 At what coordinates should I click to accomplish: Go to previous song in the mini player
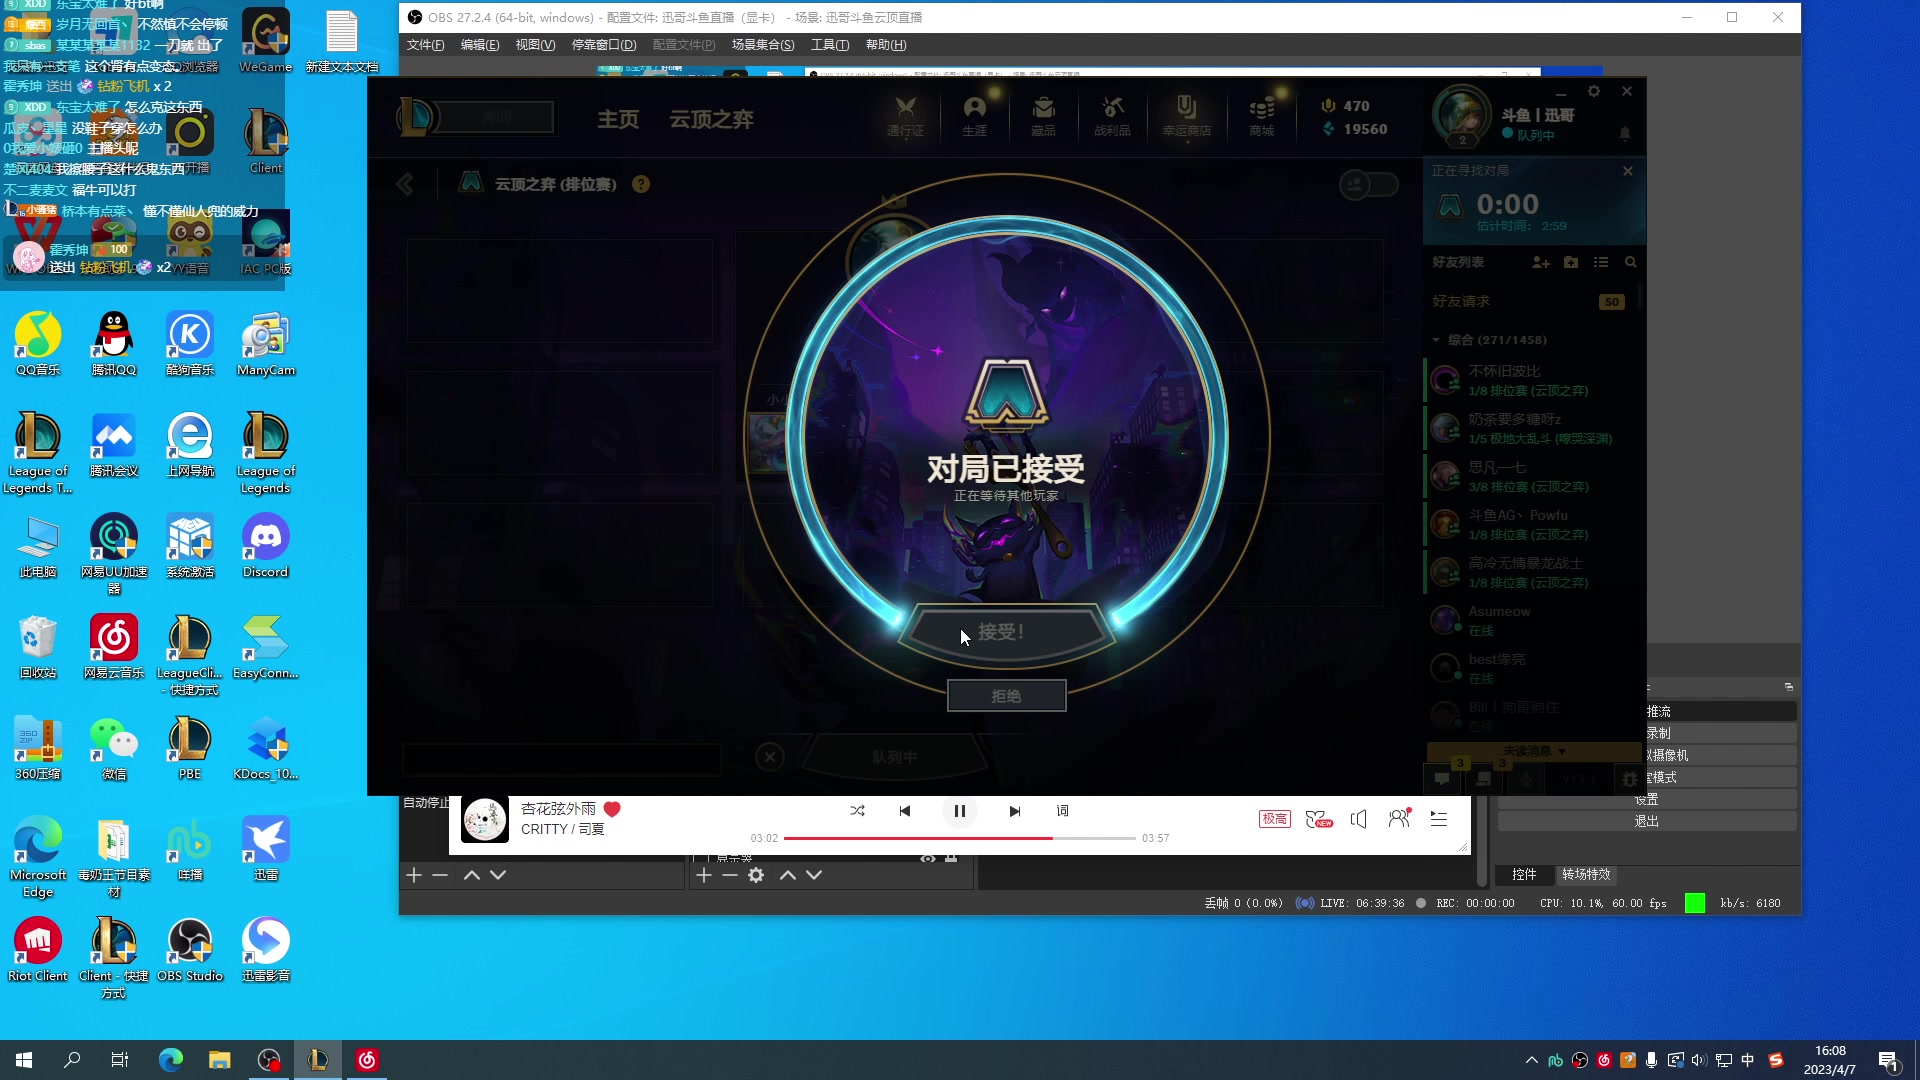coord(905,811)
